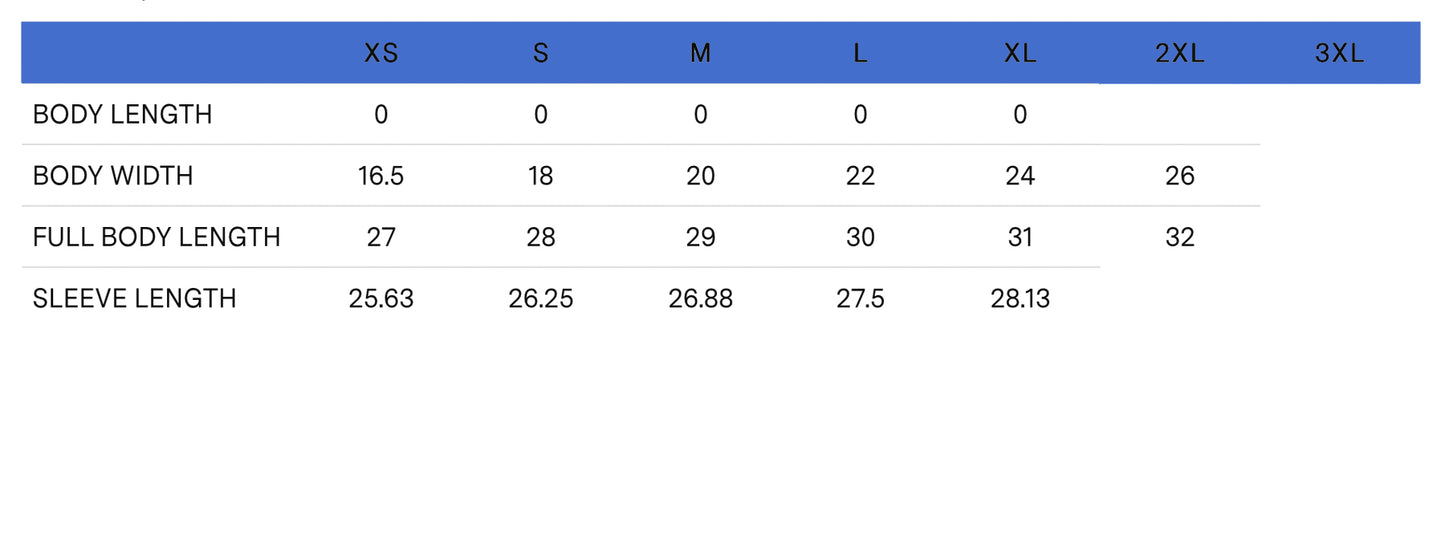Select sleeve length value 26.88
The width and height of the screenshot is (1445, 535).
[700, 298]
